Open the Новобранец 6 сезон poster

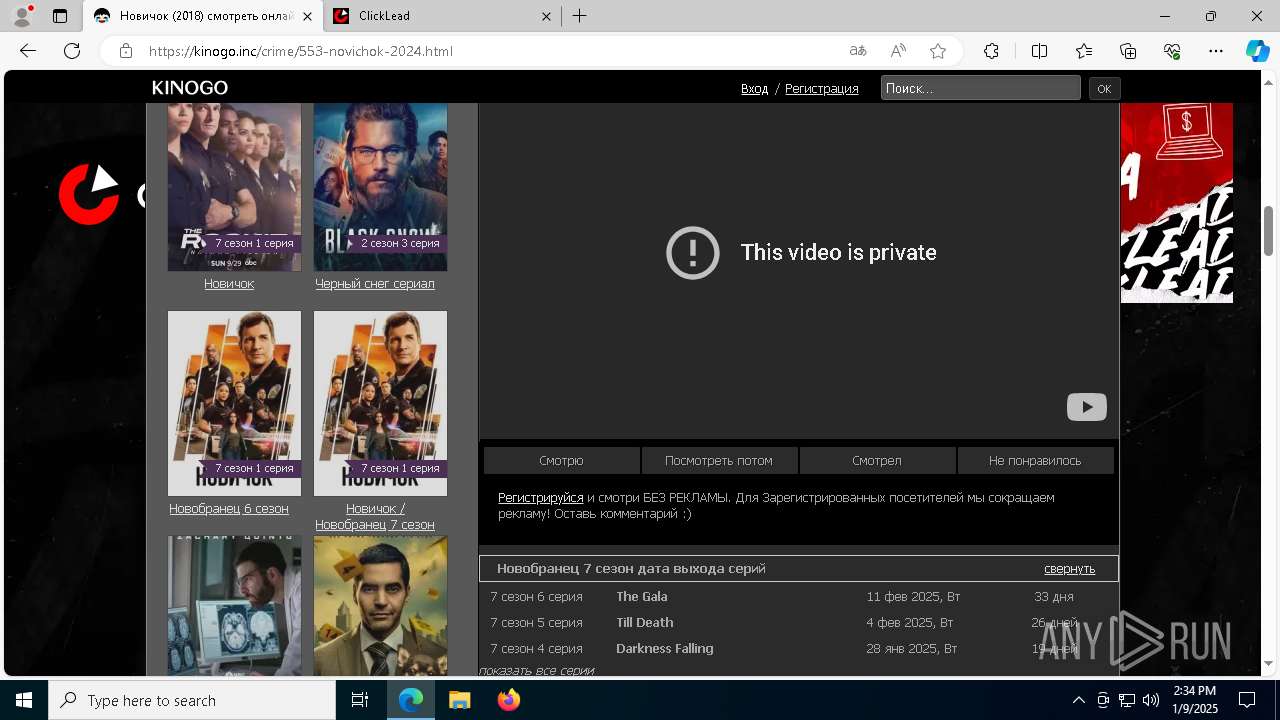tap(234, 403)
